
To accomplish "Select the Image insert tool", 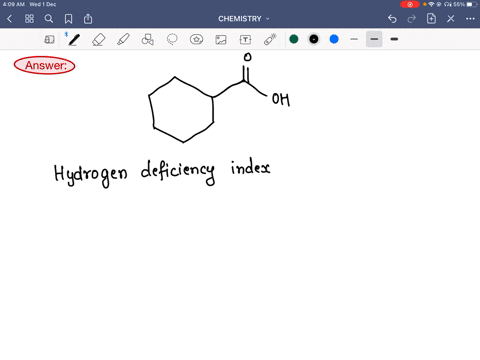I will click(x=221, y=40).
